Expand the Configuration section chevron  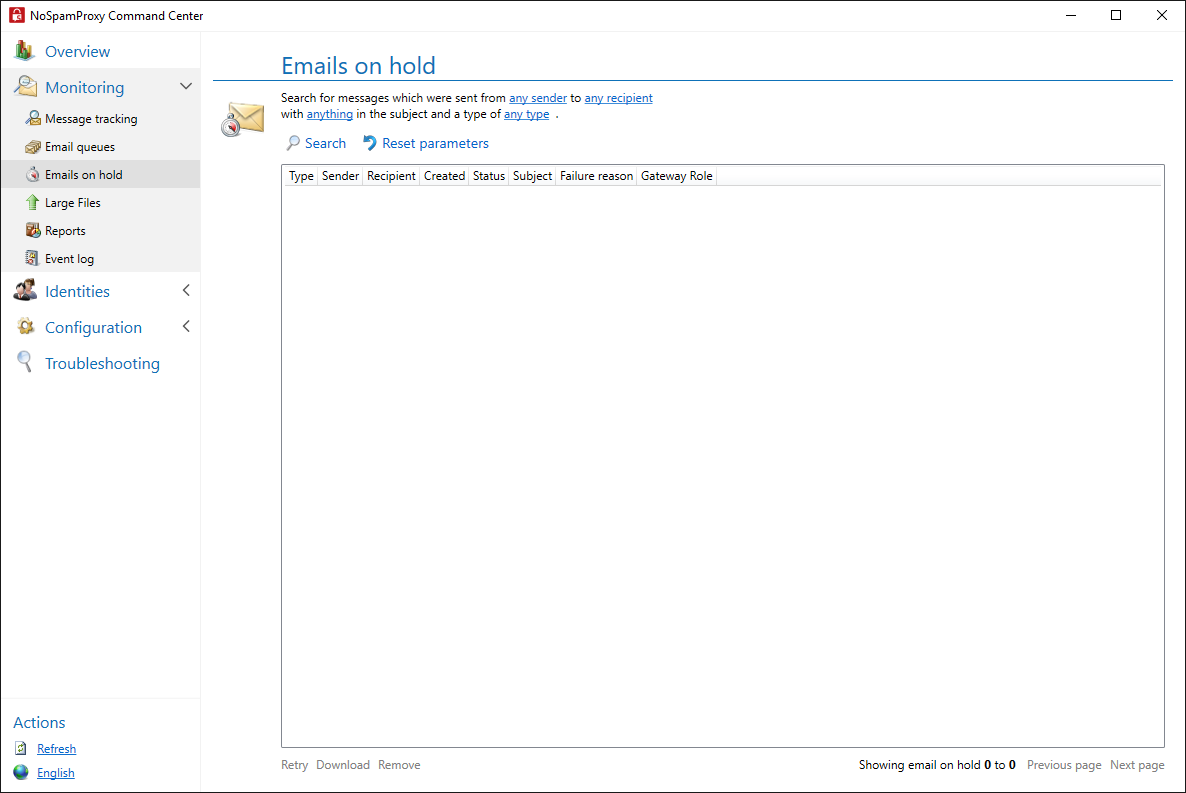tap(186, 327)
